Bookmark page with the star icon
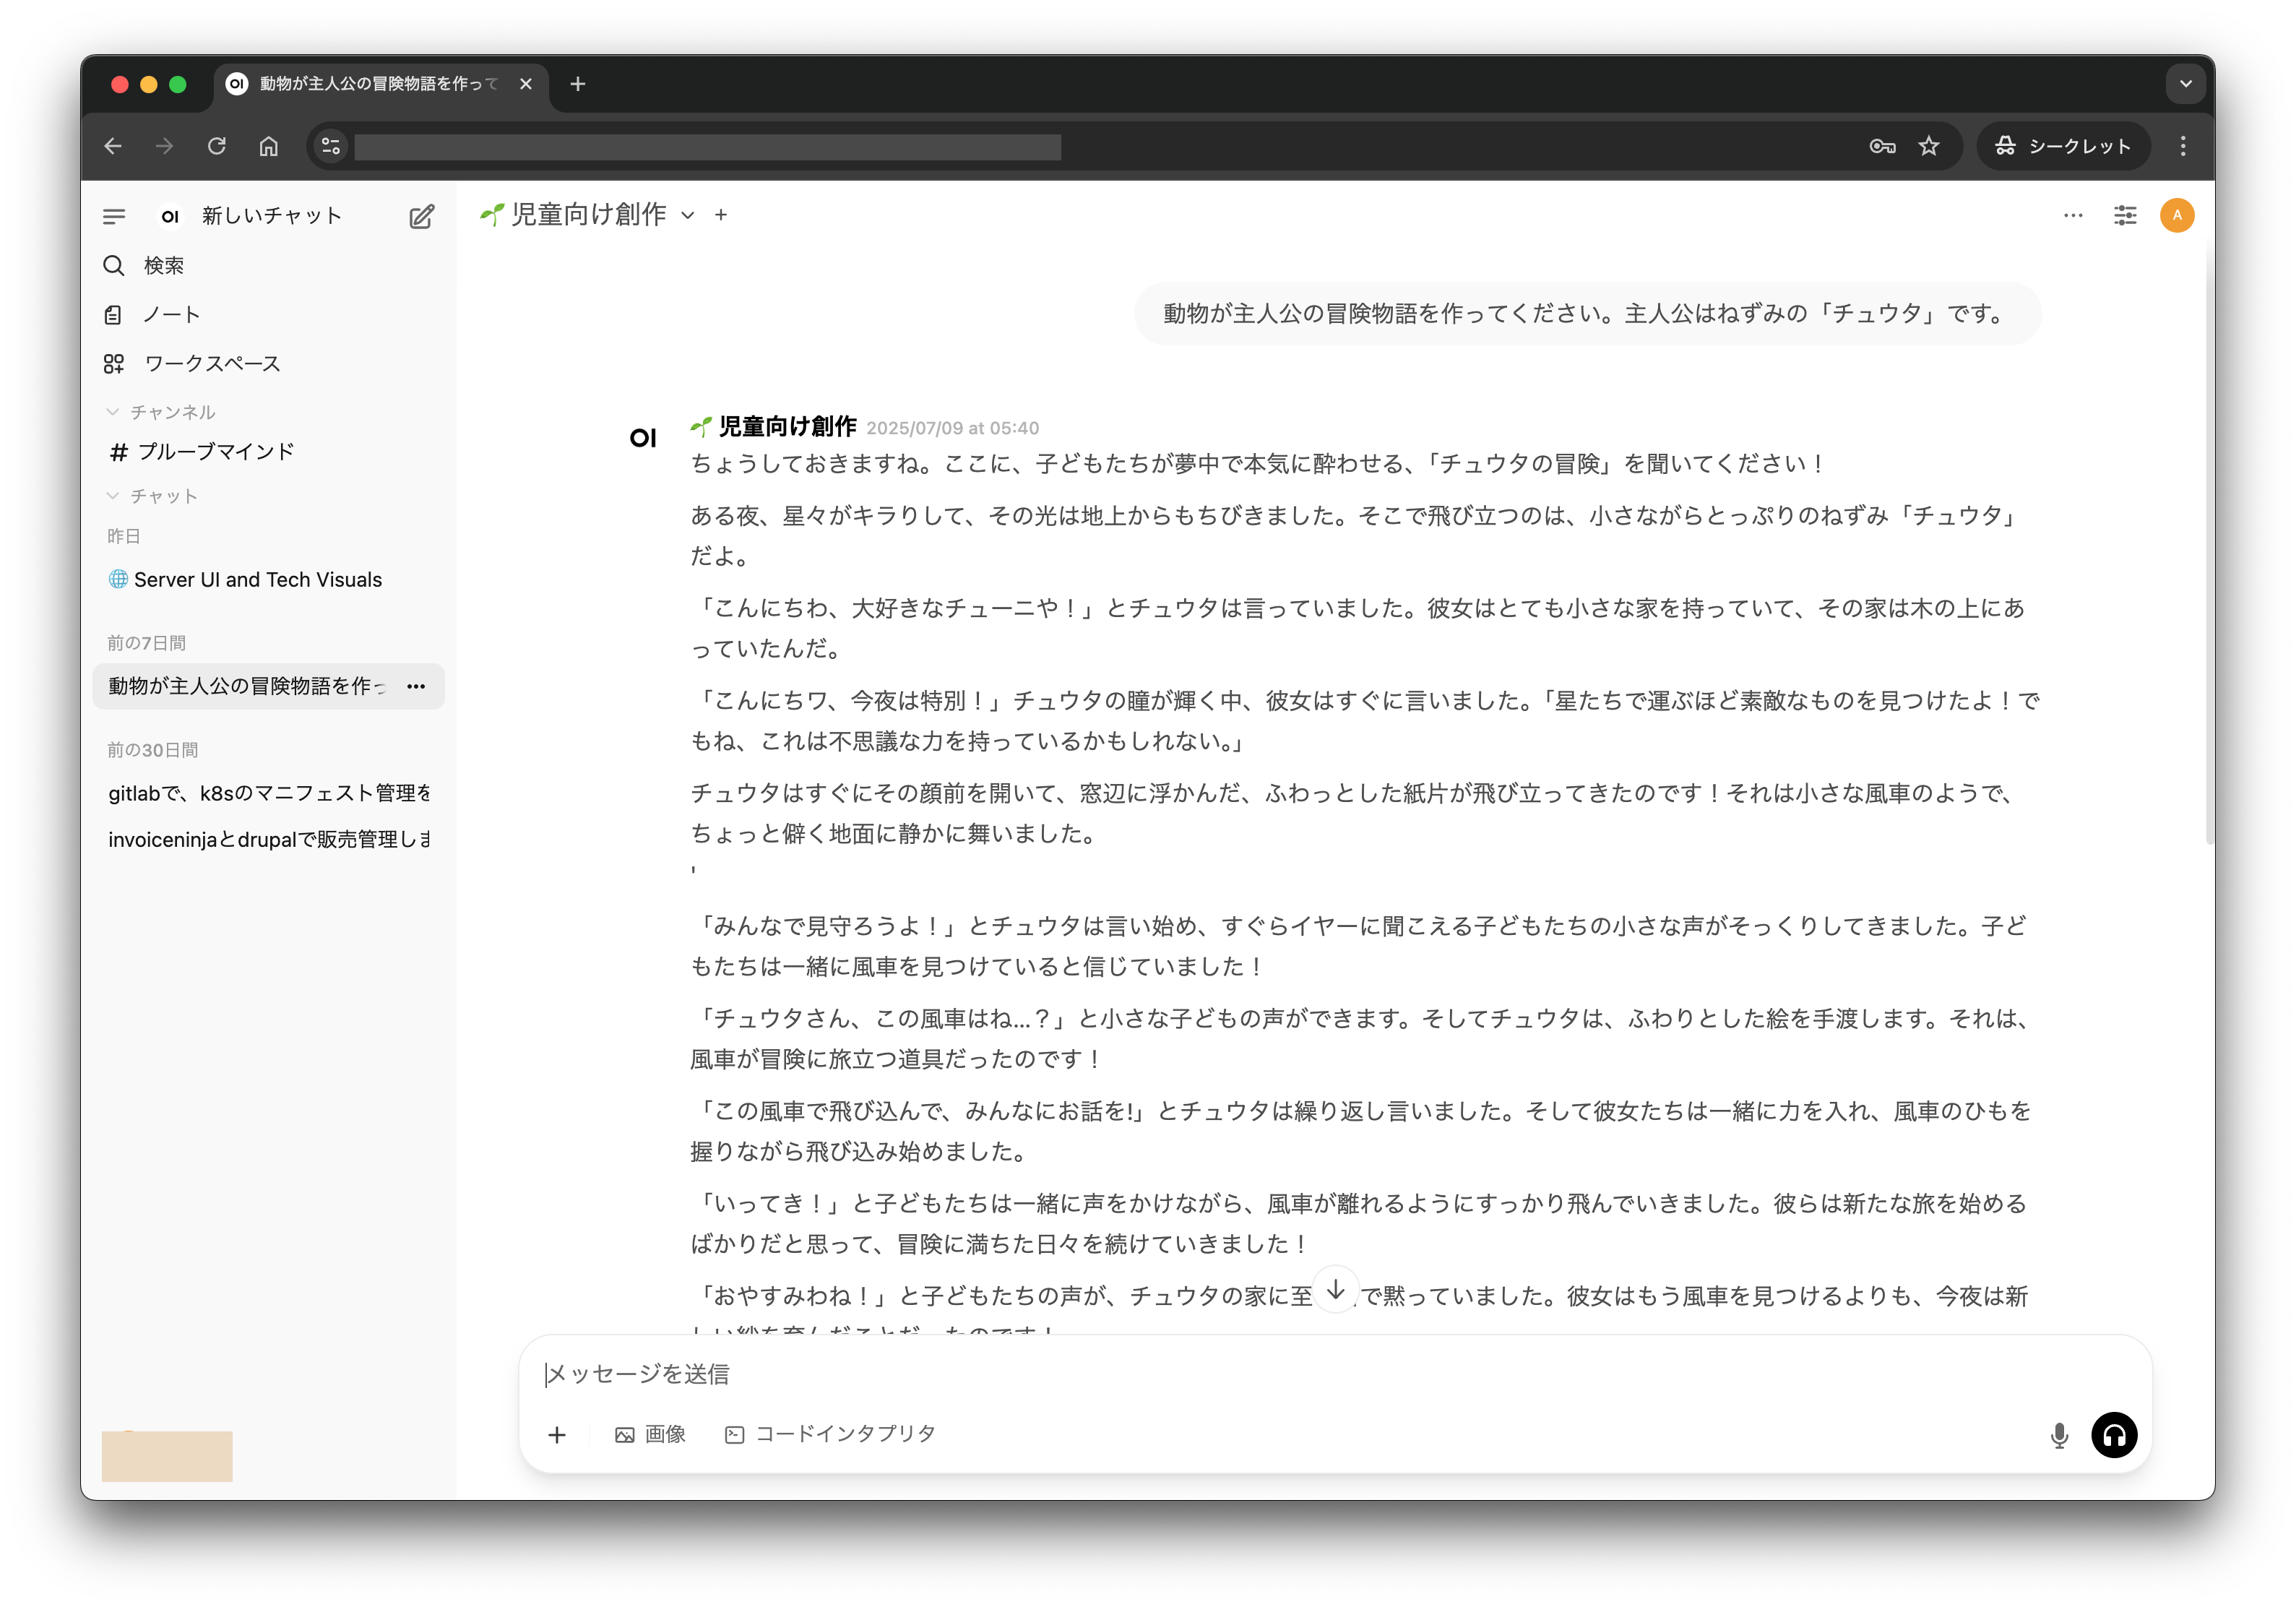The height and width of the screenshot is (1607, 2296). pos(1929,146)
